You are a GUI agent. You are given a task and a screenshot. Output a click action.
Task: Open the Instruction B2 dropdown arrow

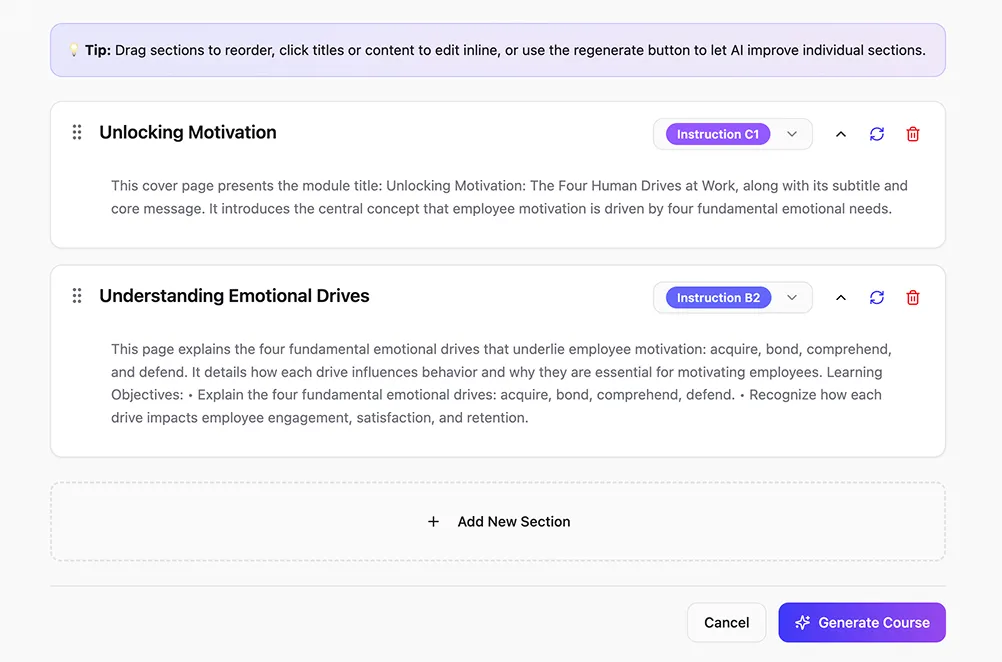coord(792,298)
